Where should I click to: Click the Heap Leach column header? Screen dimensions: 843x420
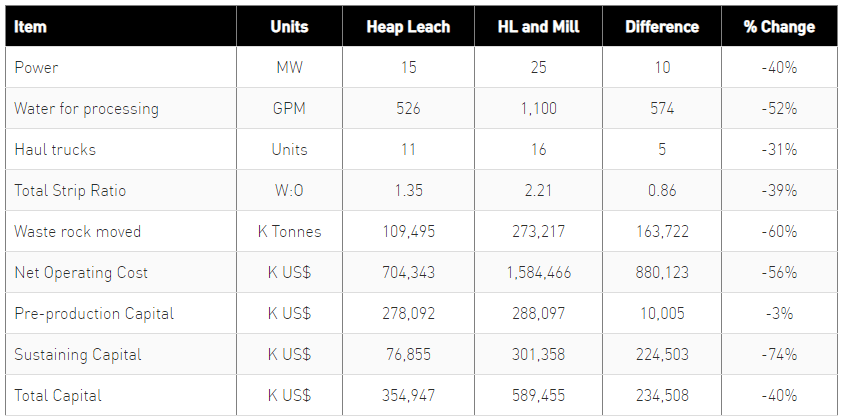407,27
